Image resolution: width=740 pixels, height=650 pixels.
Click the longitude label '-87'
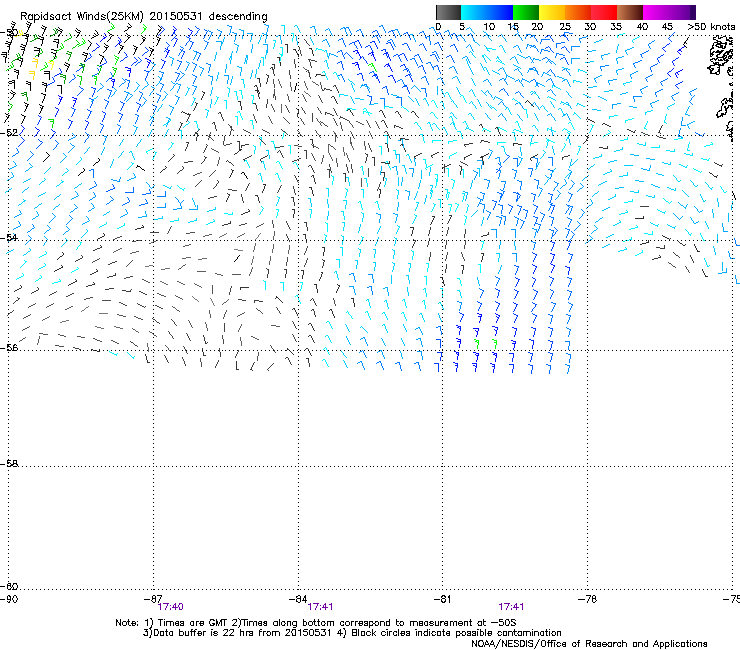(153, 599)
